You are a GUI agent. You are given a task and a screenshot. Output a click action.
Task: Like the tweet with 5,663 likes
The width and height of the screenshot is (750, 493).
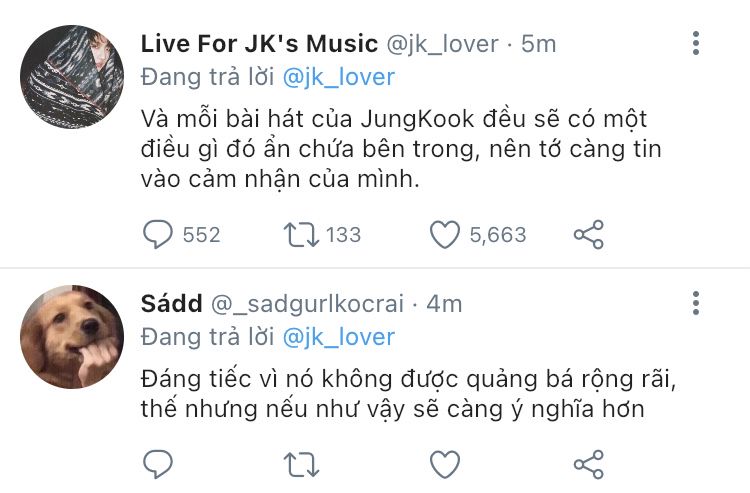(x=445, y=234)
